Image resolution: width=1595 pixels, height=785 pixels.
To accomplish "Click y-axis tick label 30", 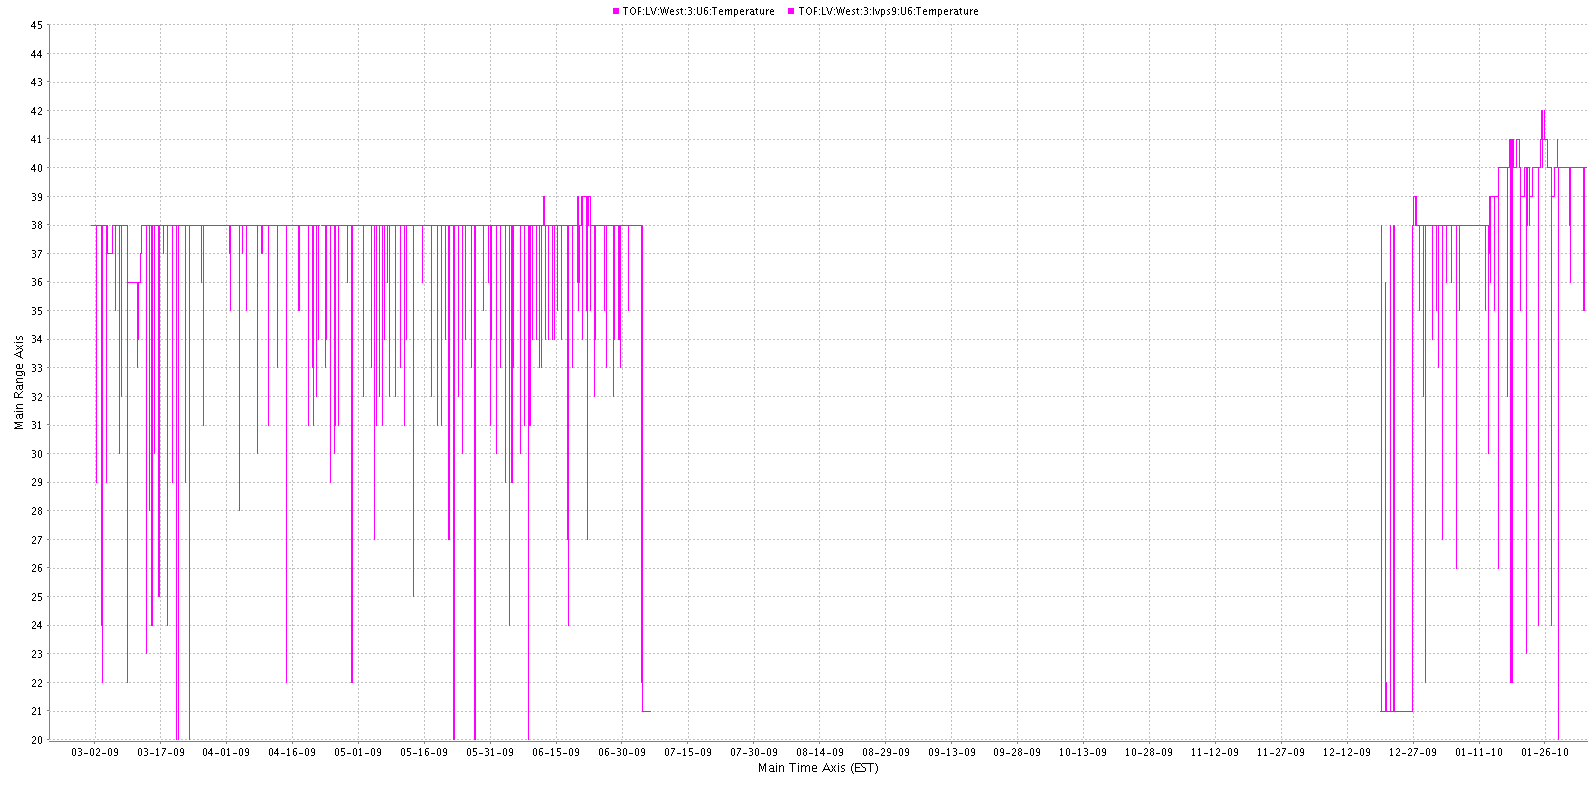I will pyautogui.click(x=36, y=454).
